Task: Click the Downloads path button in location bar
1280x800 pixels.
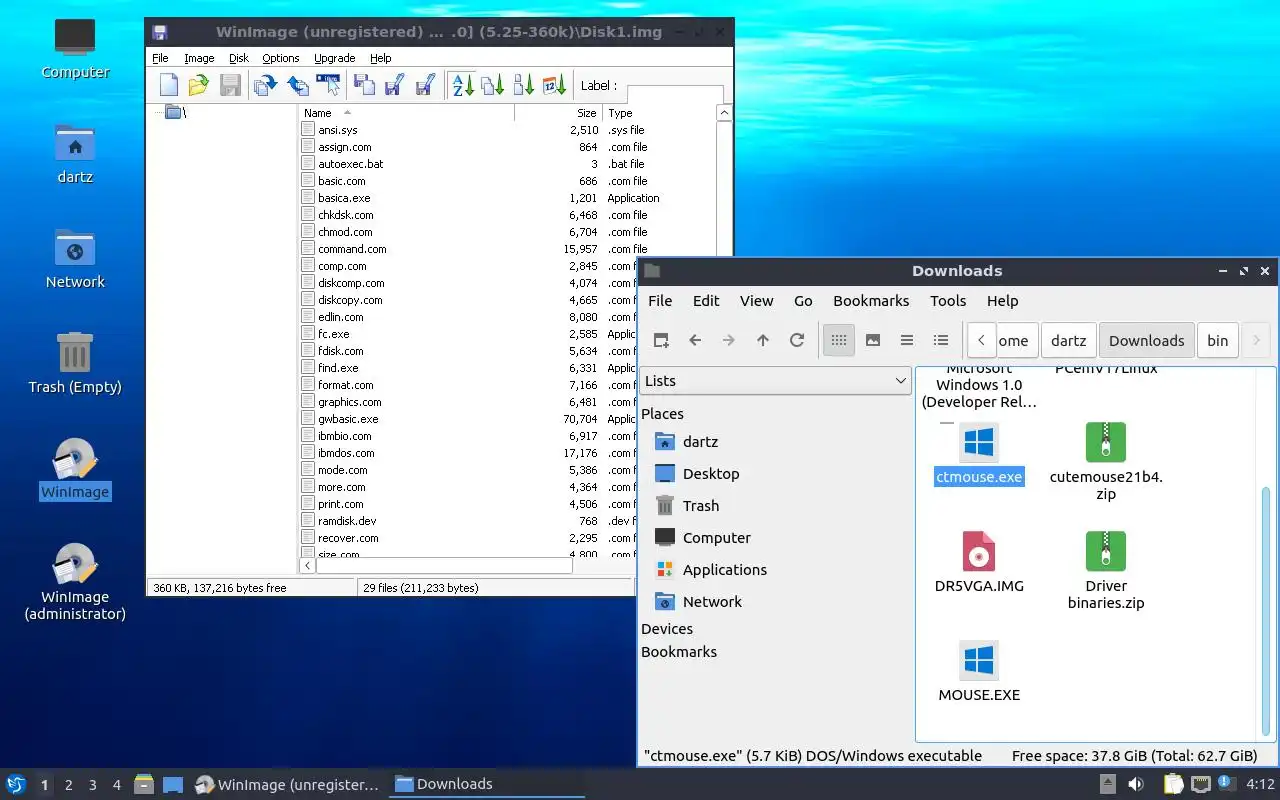Action: (1146, 340)
